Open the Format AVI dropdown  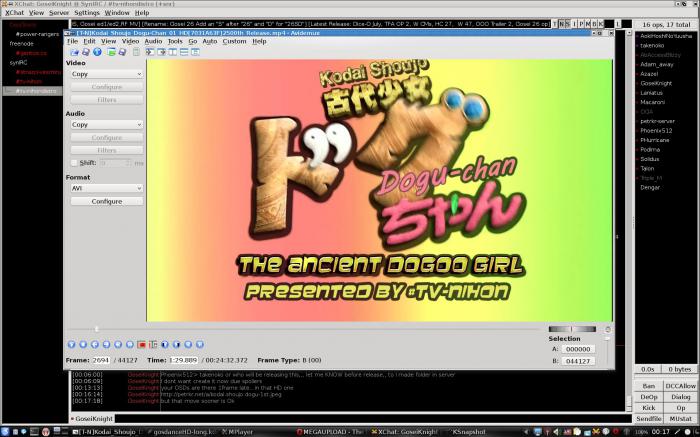pyautogui.click(x=107, y=188)
